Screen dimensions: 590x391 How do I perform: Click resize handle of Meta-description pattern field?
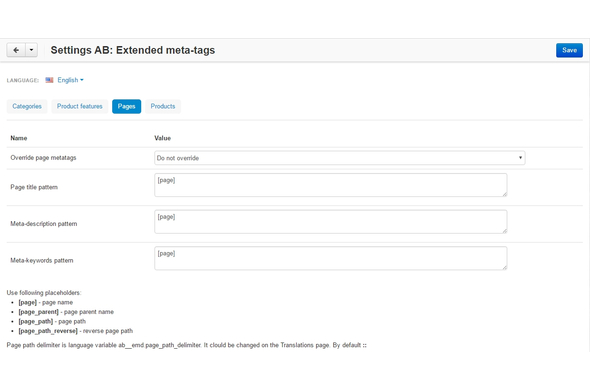504,231
